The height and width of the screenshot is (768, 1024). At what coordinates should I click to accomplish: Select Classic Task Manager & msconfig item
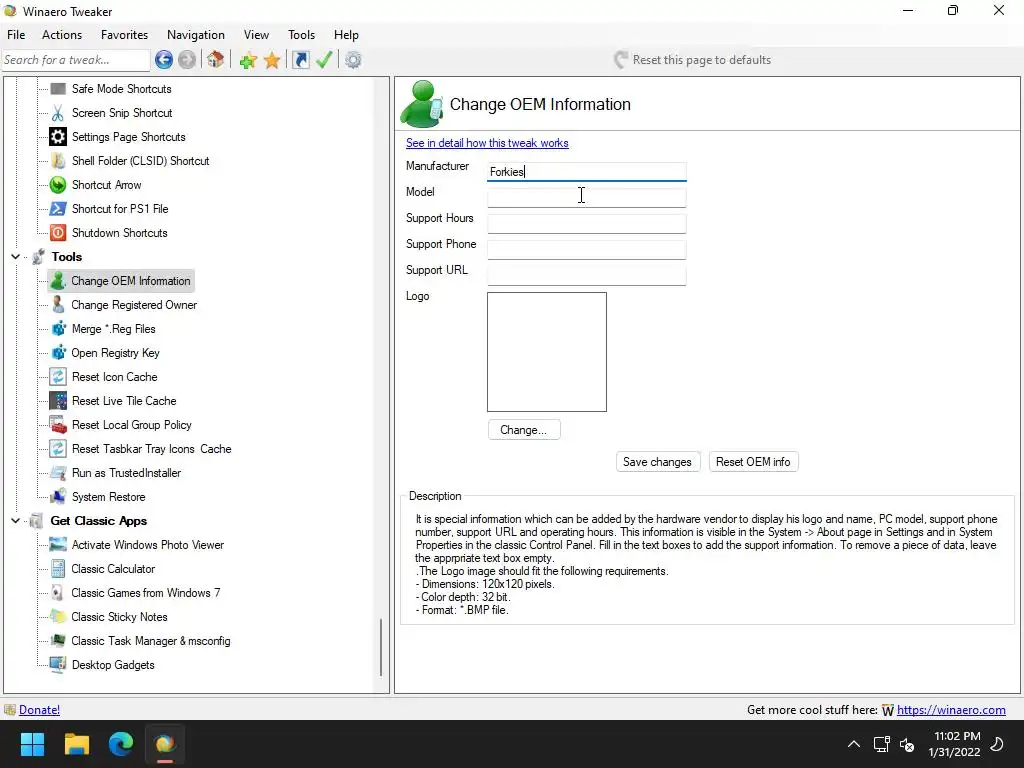(151, 641)
